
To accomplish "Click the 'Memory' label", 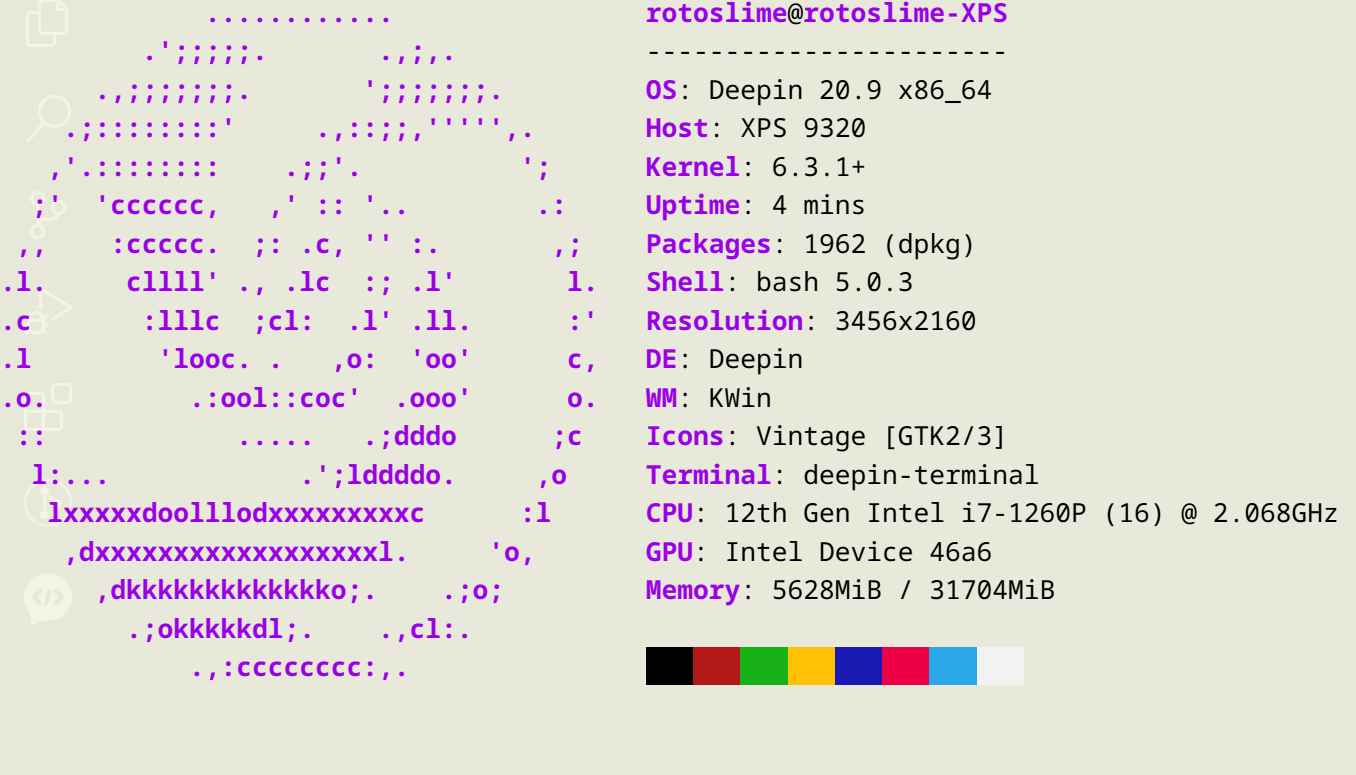I will 693,590.
